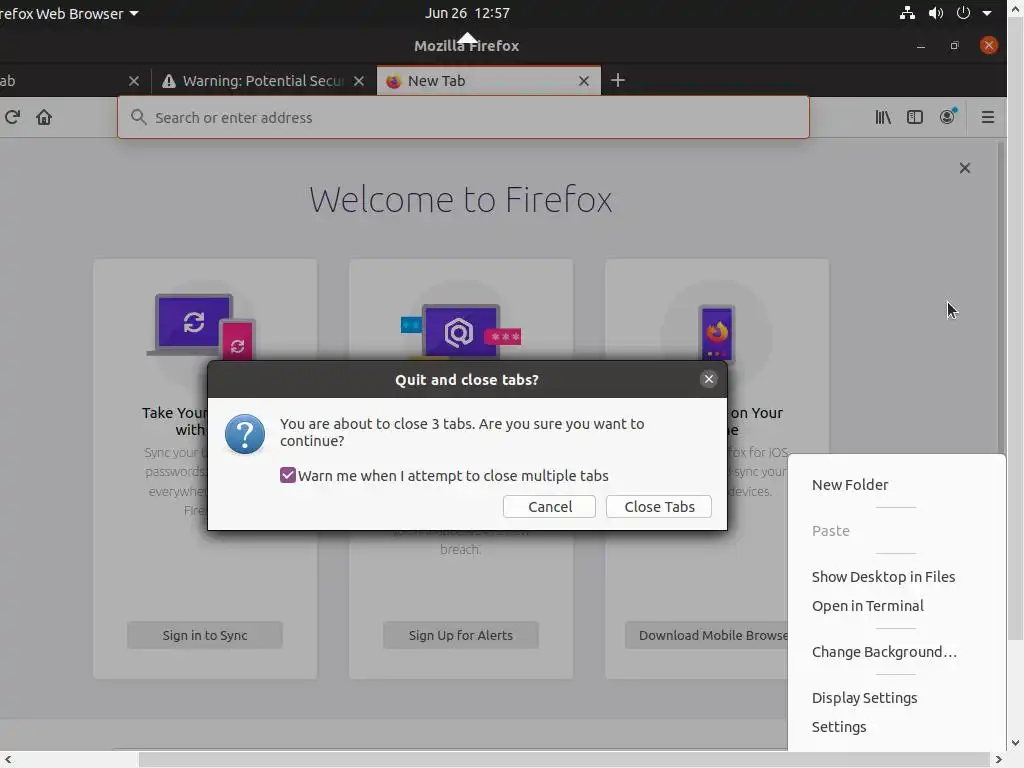The width and height of the screenshot is (1024, 768).
Task: Open Display Settings from context menu
Action: coord(864,698)
